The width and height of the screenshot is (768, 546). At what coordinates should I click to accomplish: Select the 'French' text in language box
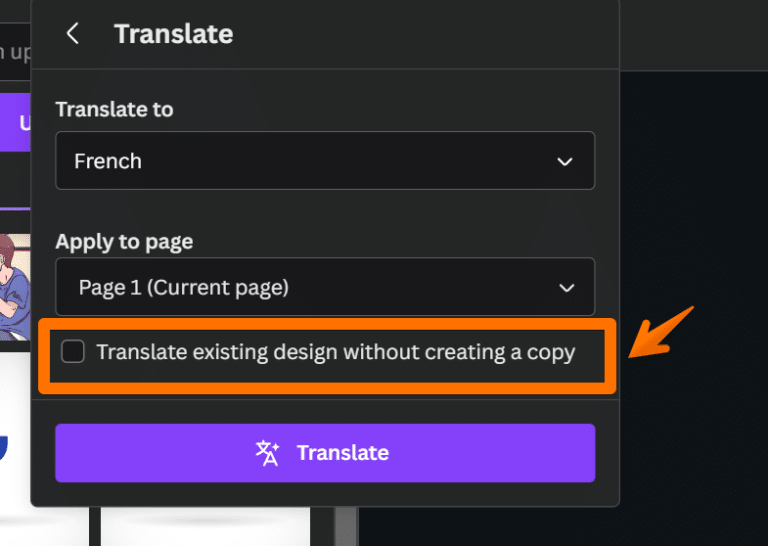click(108, 161)
